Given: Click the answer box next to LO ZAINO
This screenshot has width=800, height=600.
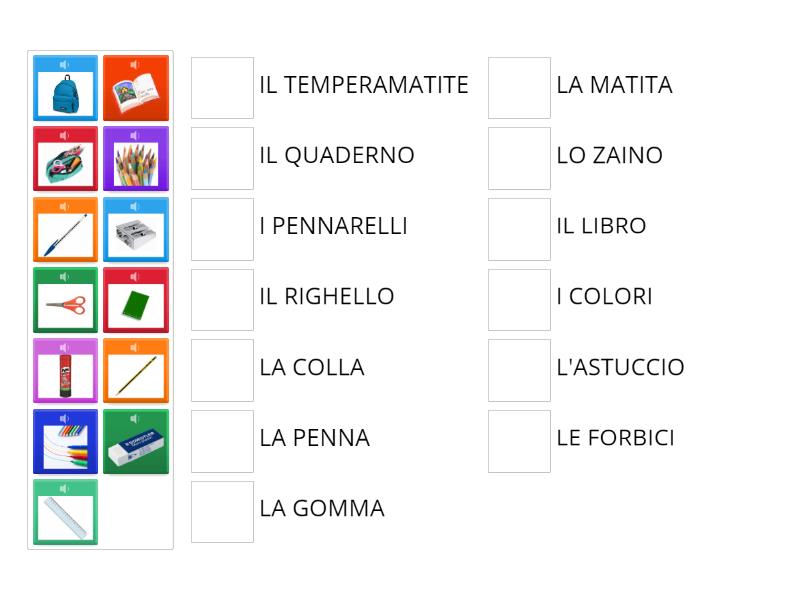Looking at the screenshot, I should point(518,157).
